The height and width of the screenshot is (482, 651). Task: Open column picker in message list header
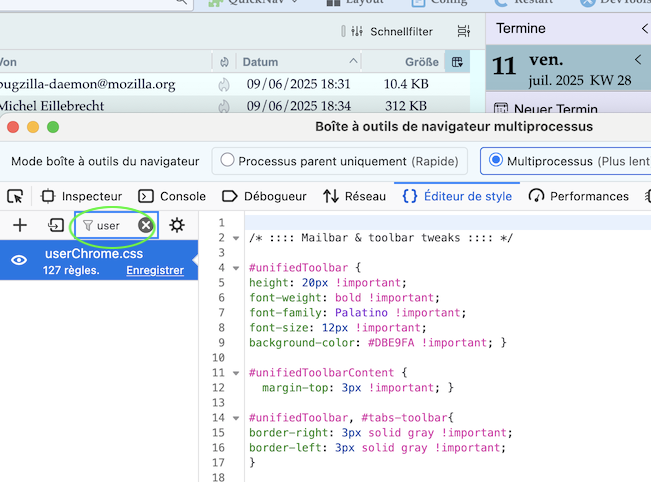(457, 62)
